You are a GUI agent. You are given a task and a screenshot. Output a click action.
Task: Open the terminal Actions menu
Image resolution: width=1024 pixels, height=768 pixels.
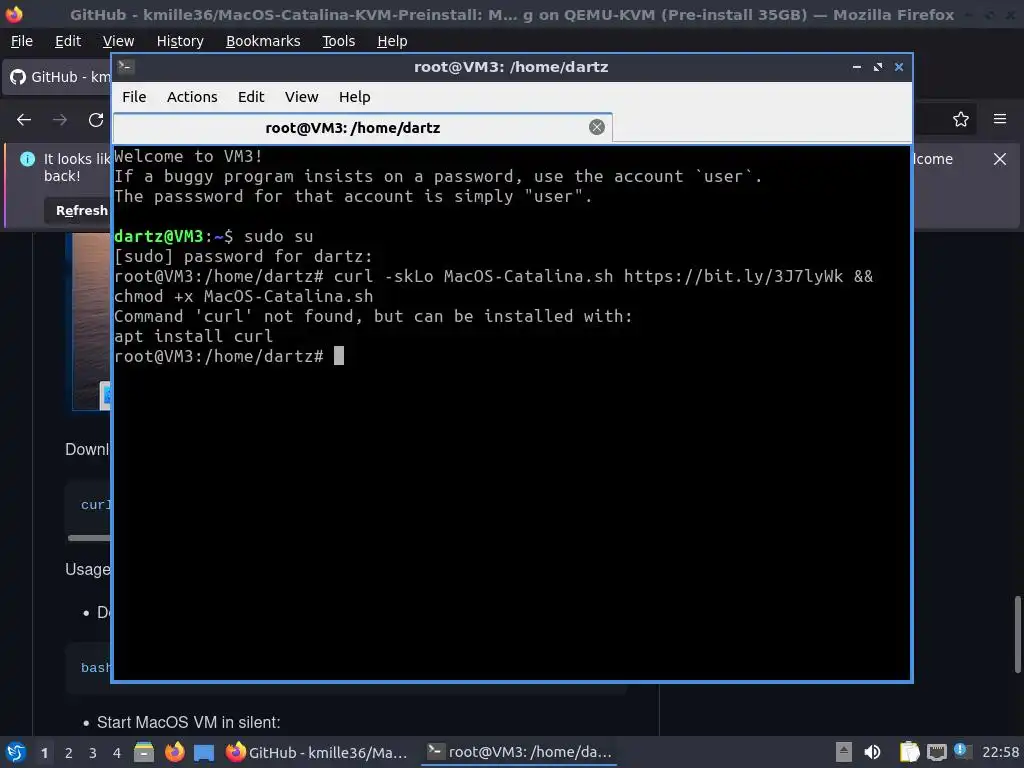point(192,97)
